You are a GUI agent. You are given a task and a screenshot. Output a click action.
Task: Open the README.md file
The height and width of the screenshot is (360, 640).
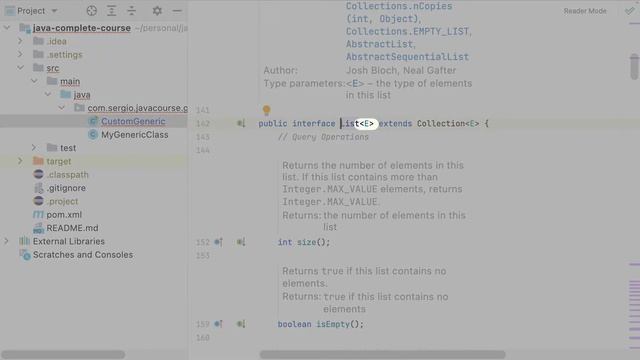point(72,228)
